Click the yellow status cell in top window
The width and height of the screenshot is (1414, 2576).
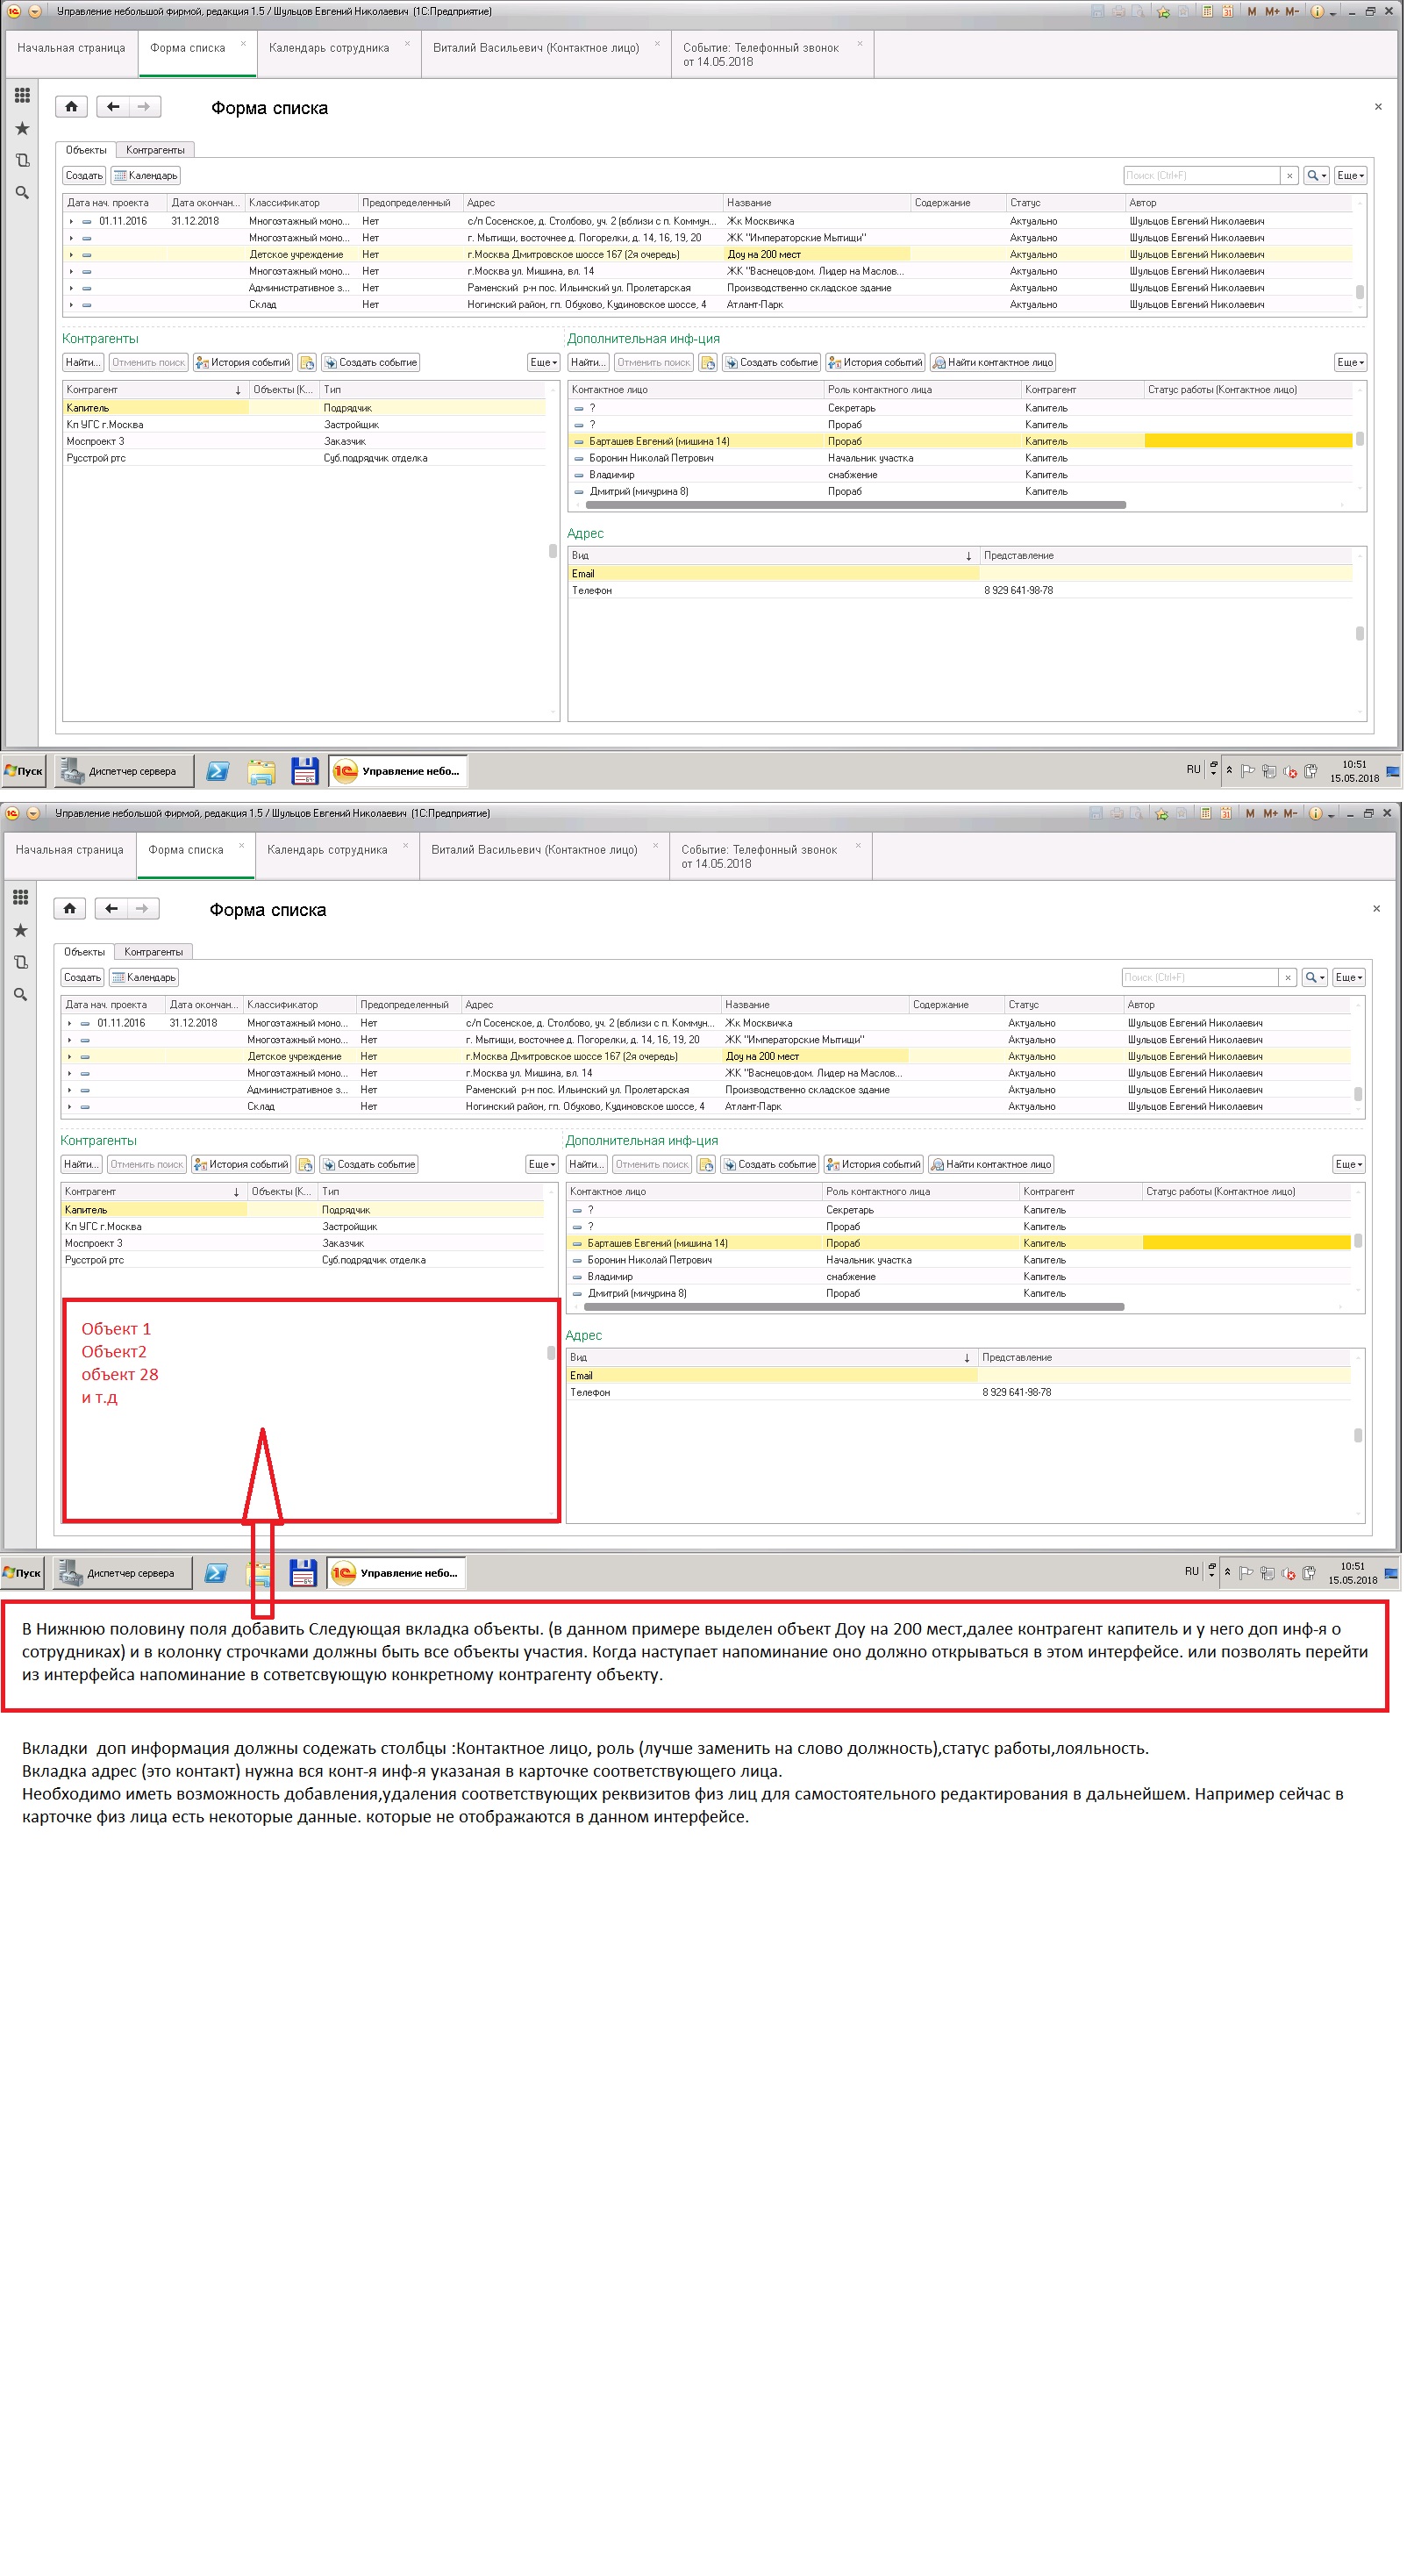(1247, 441)
